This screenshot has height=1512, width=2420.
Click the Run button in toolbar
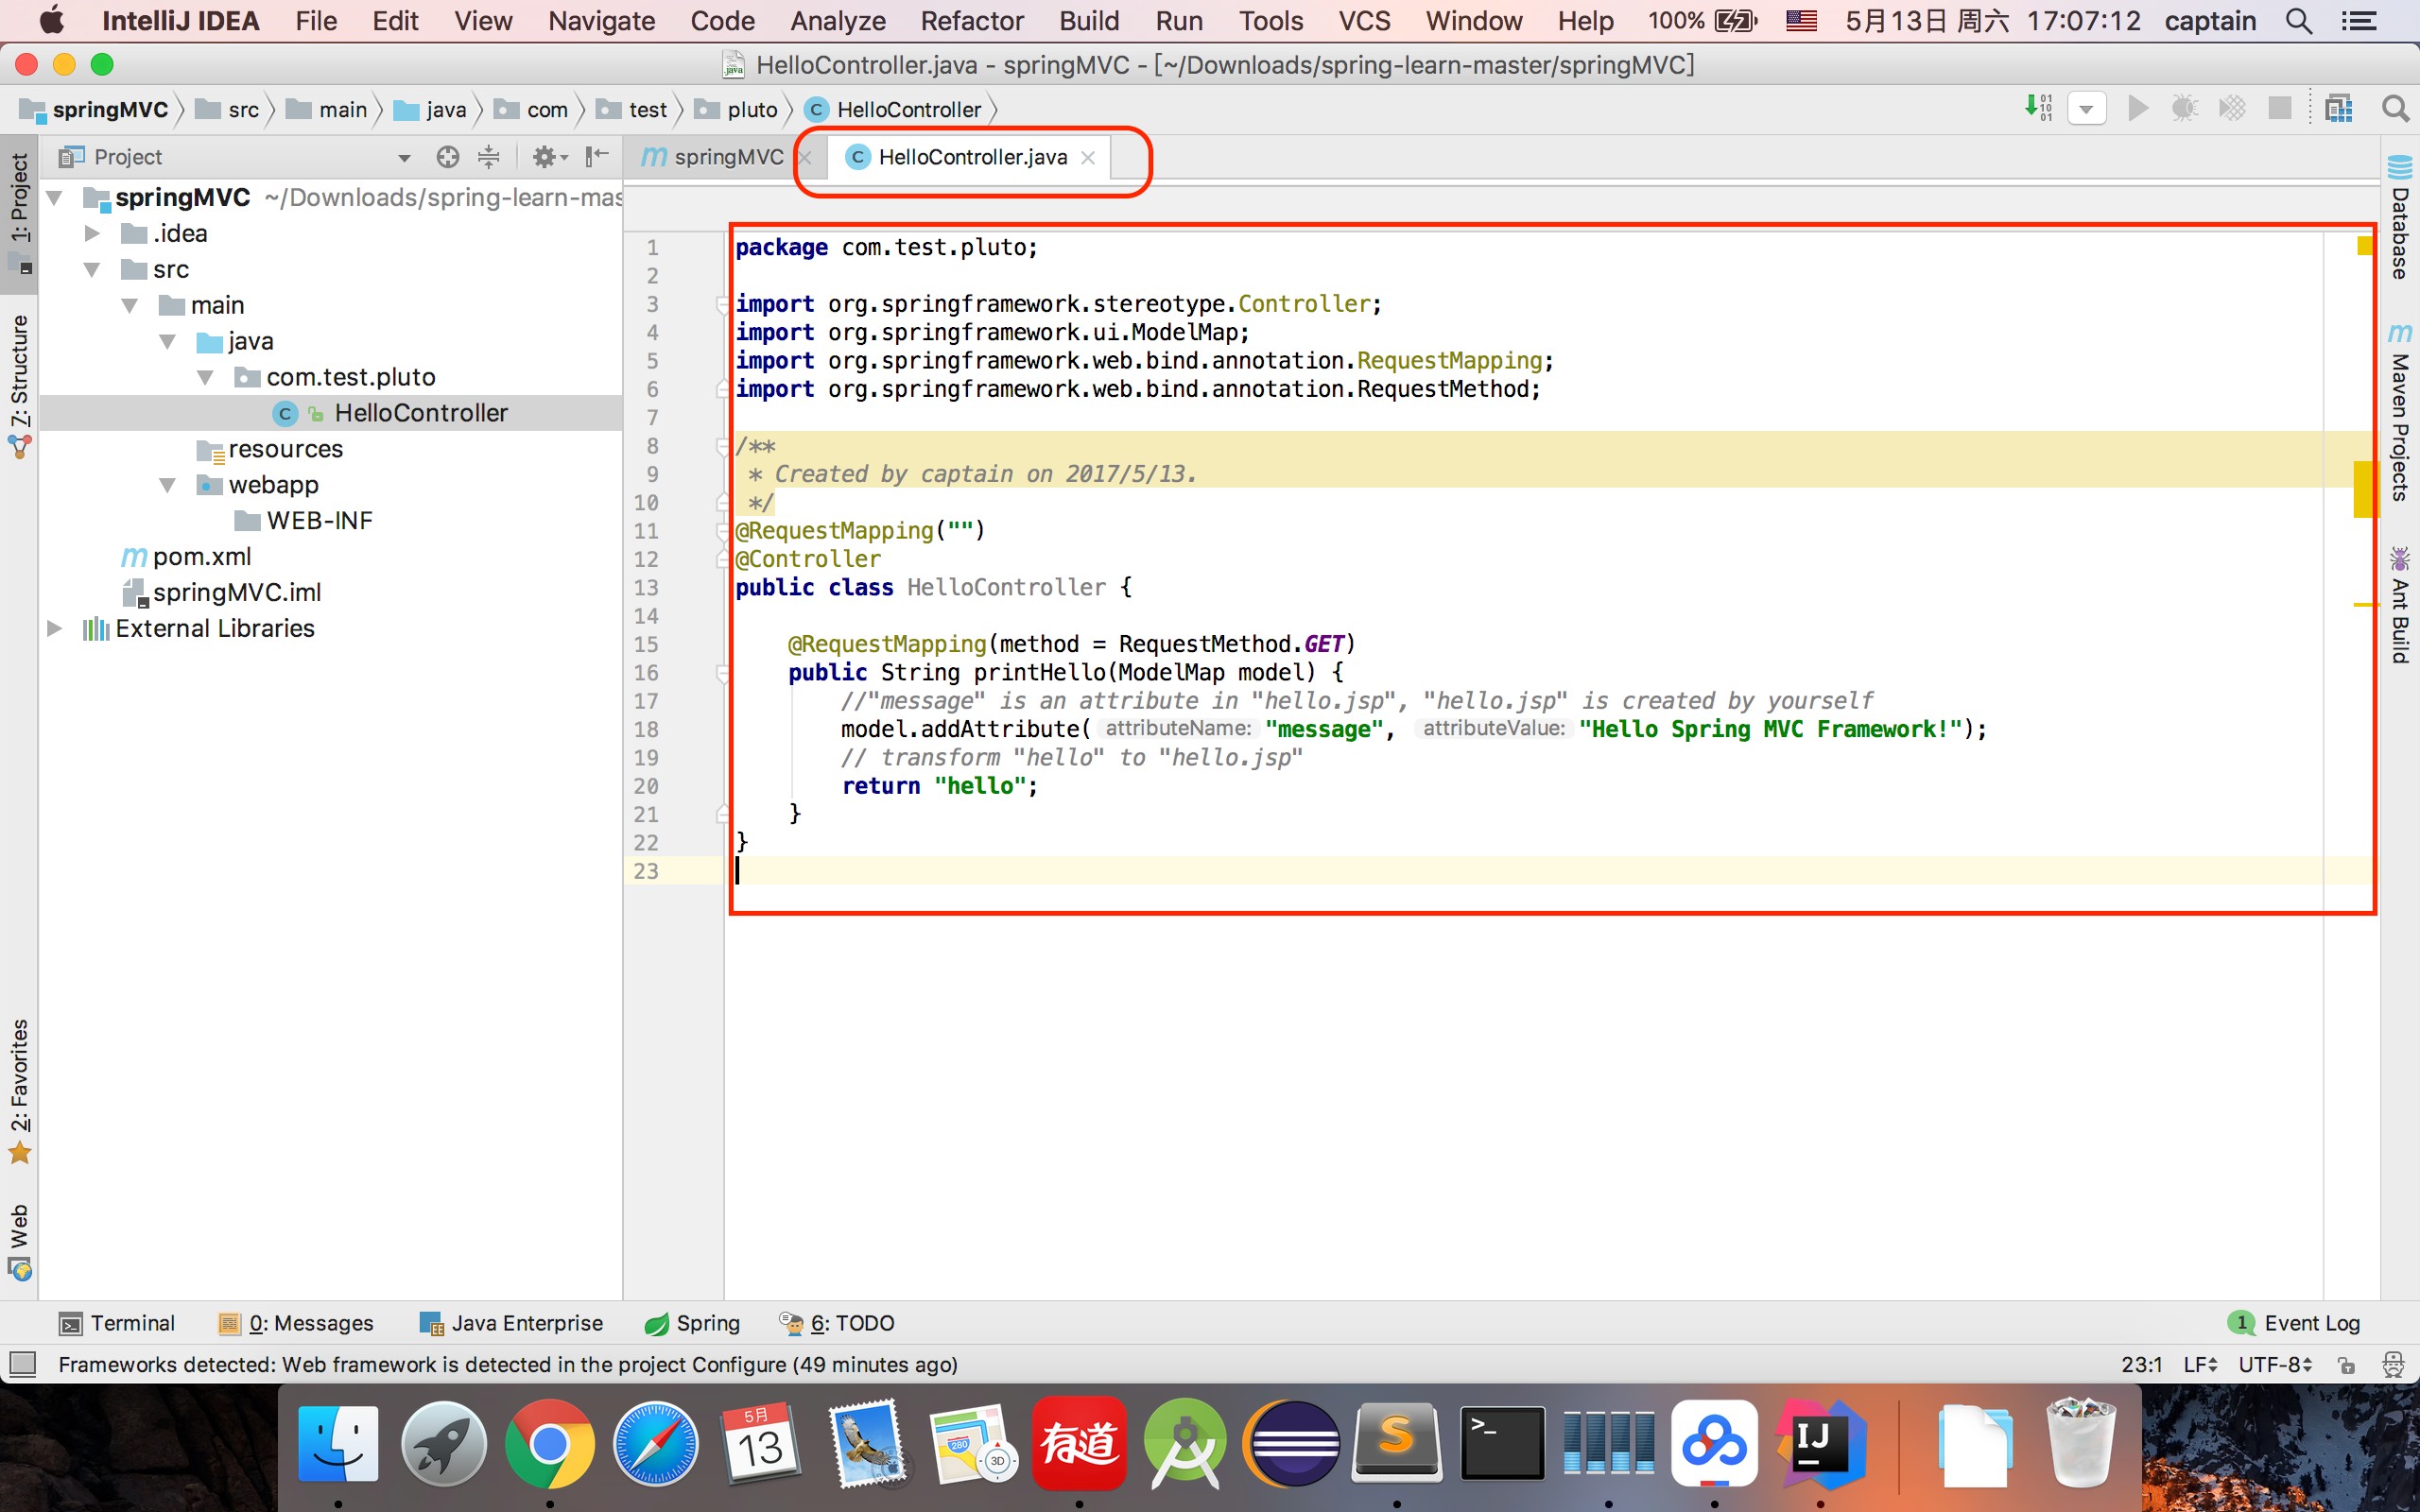pos(2138,108)
